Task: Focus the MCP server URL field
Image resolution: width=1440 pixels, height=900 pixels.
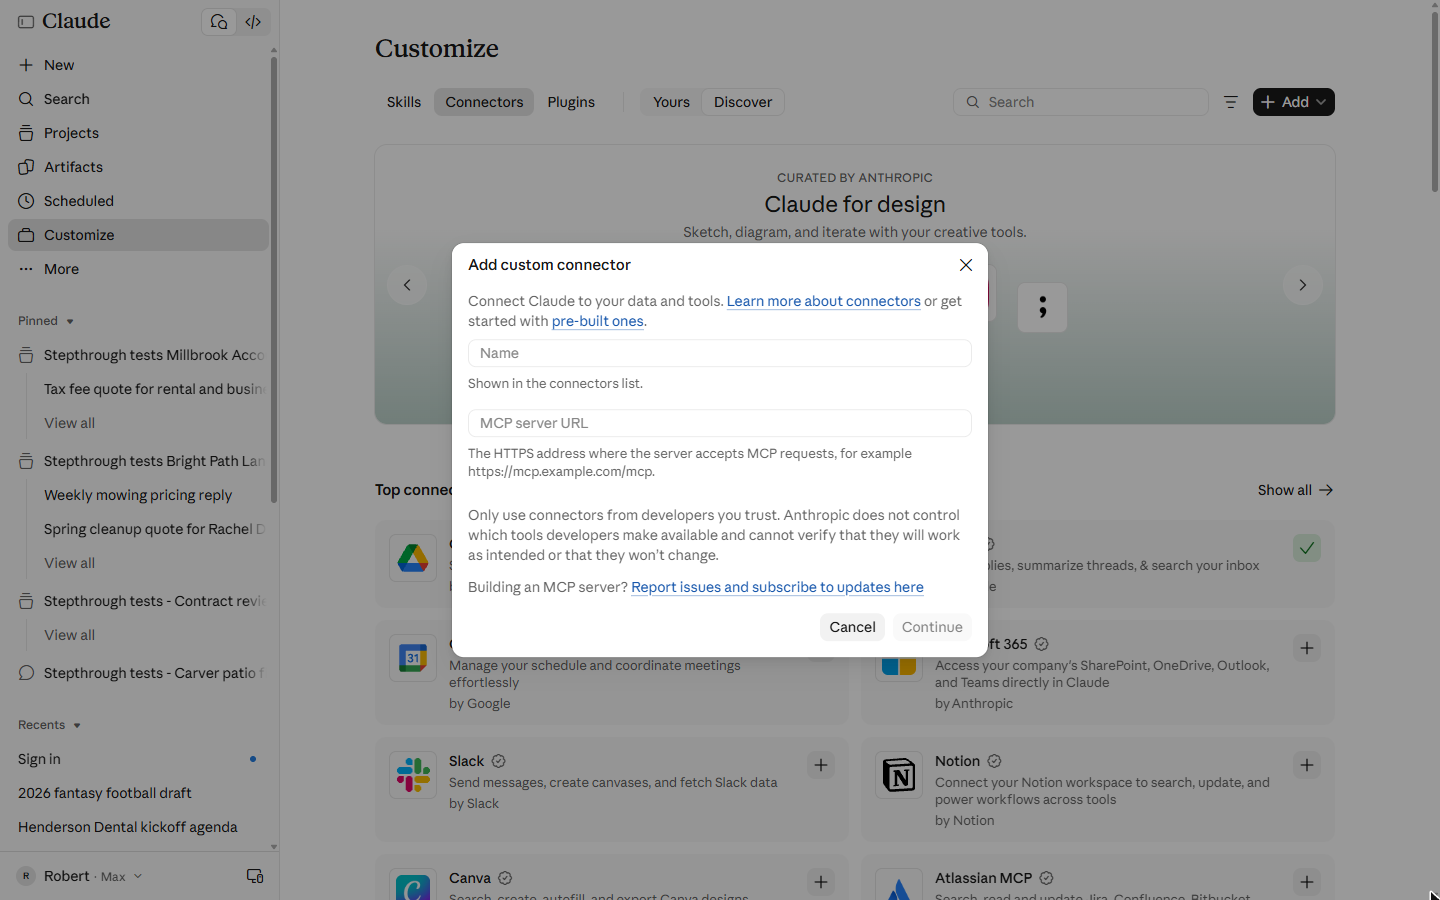Action: (720, 423)
